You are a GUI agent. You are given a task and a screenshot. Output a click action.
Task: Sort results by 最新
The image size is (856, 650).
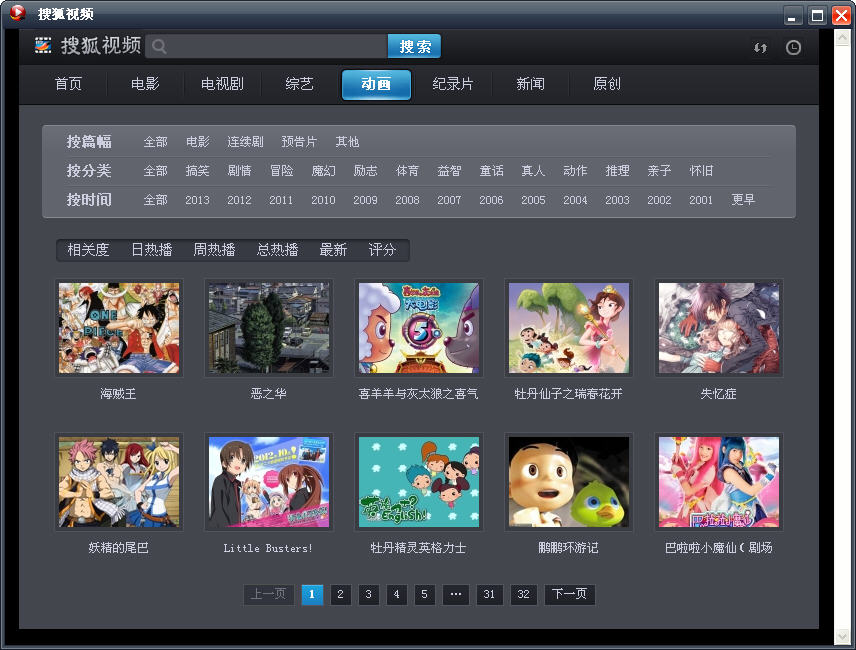click(333, 250)
